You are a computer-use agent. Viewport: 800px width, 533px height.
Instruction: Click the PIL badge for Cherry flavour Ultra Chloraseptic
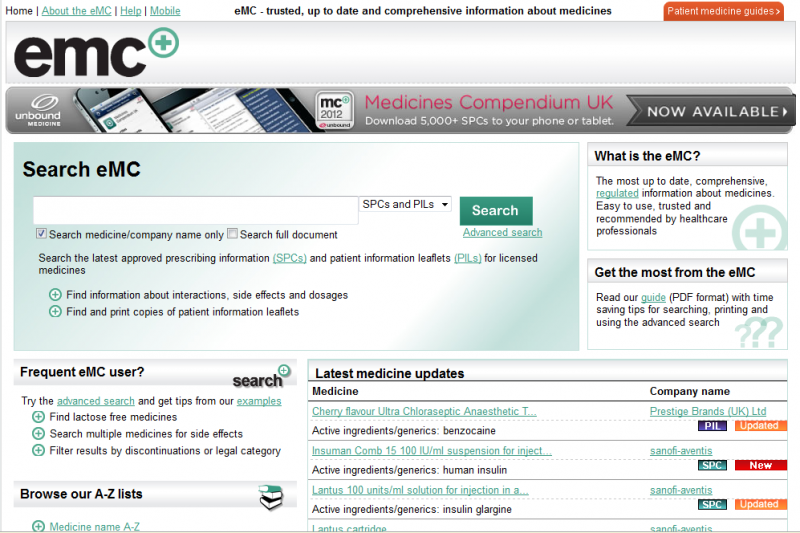(x=712, y=426)
